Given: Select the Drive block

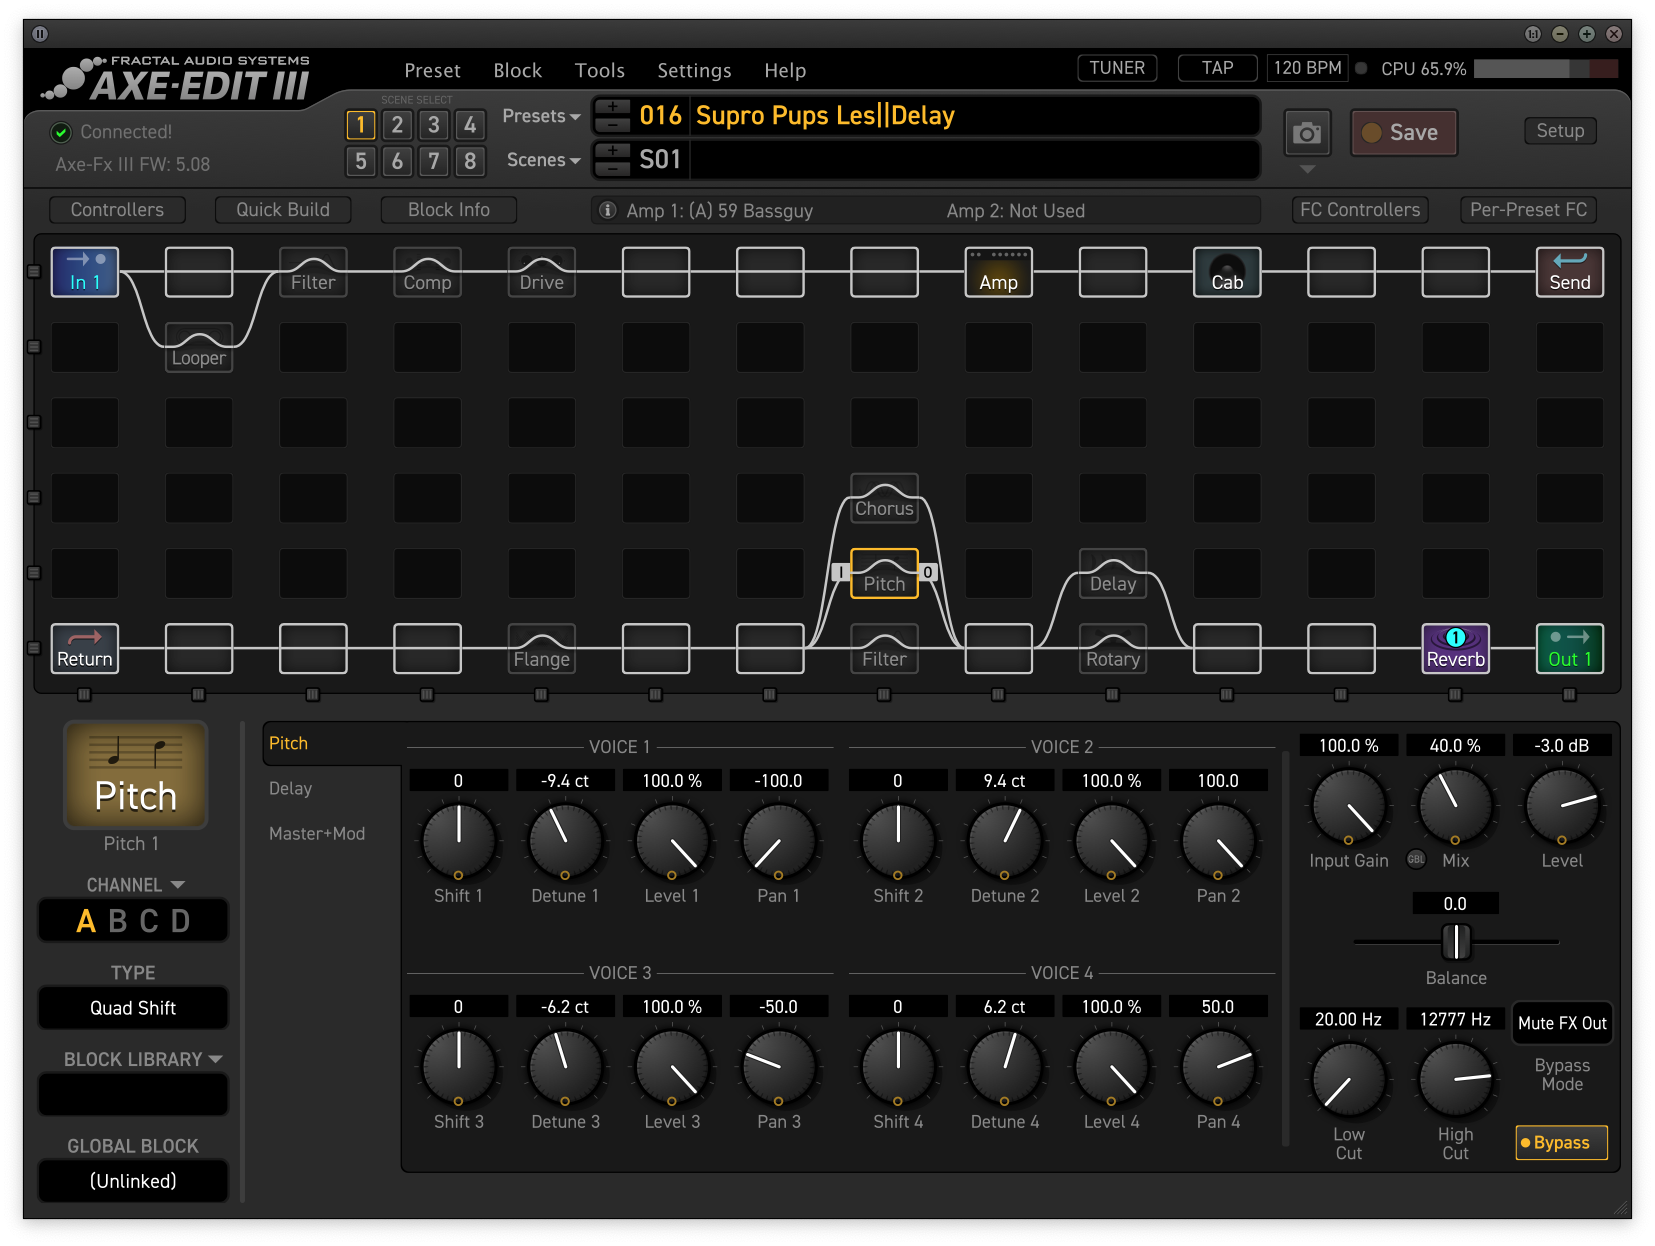Looking at the screenshot, I should (541, 272).
